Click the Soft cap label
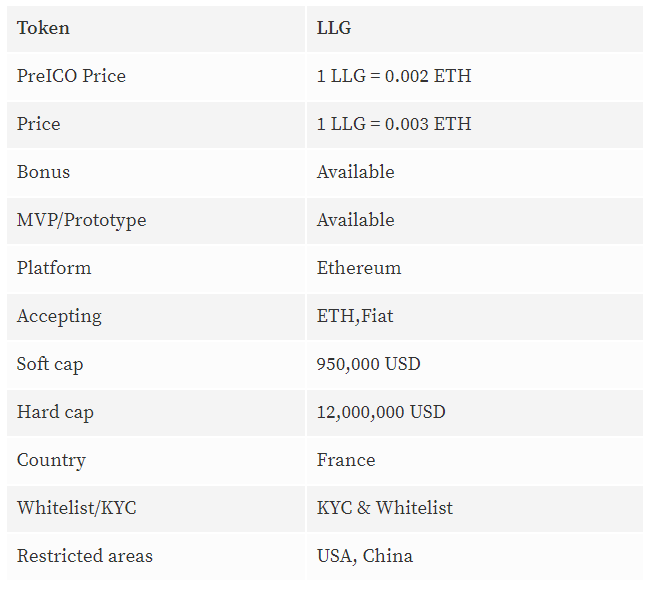 click(x=50, y=364)
